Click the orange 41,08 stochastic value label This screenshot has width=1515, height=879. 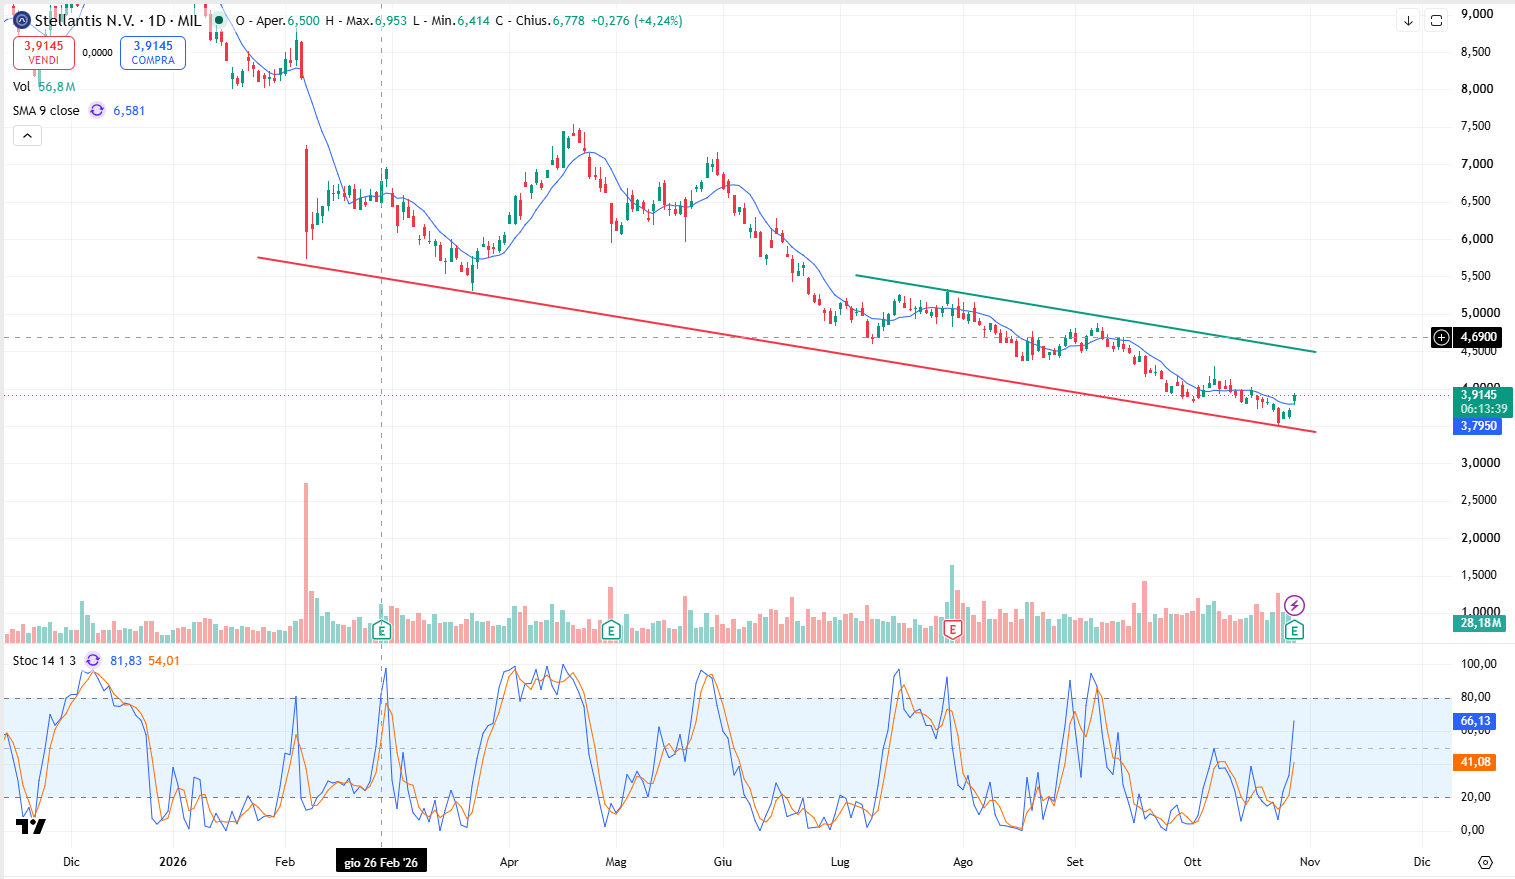click(x=1475, y=762)
